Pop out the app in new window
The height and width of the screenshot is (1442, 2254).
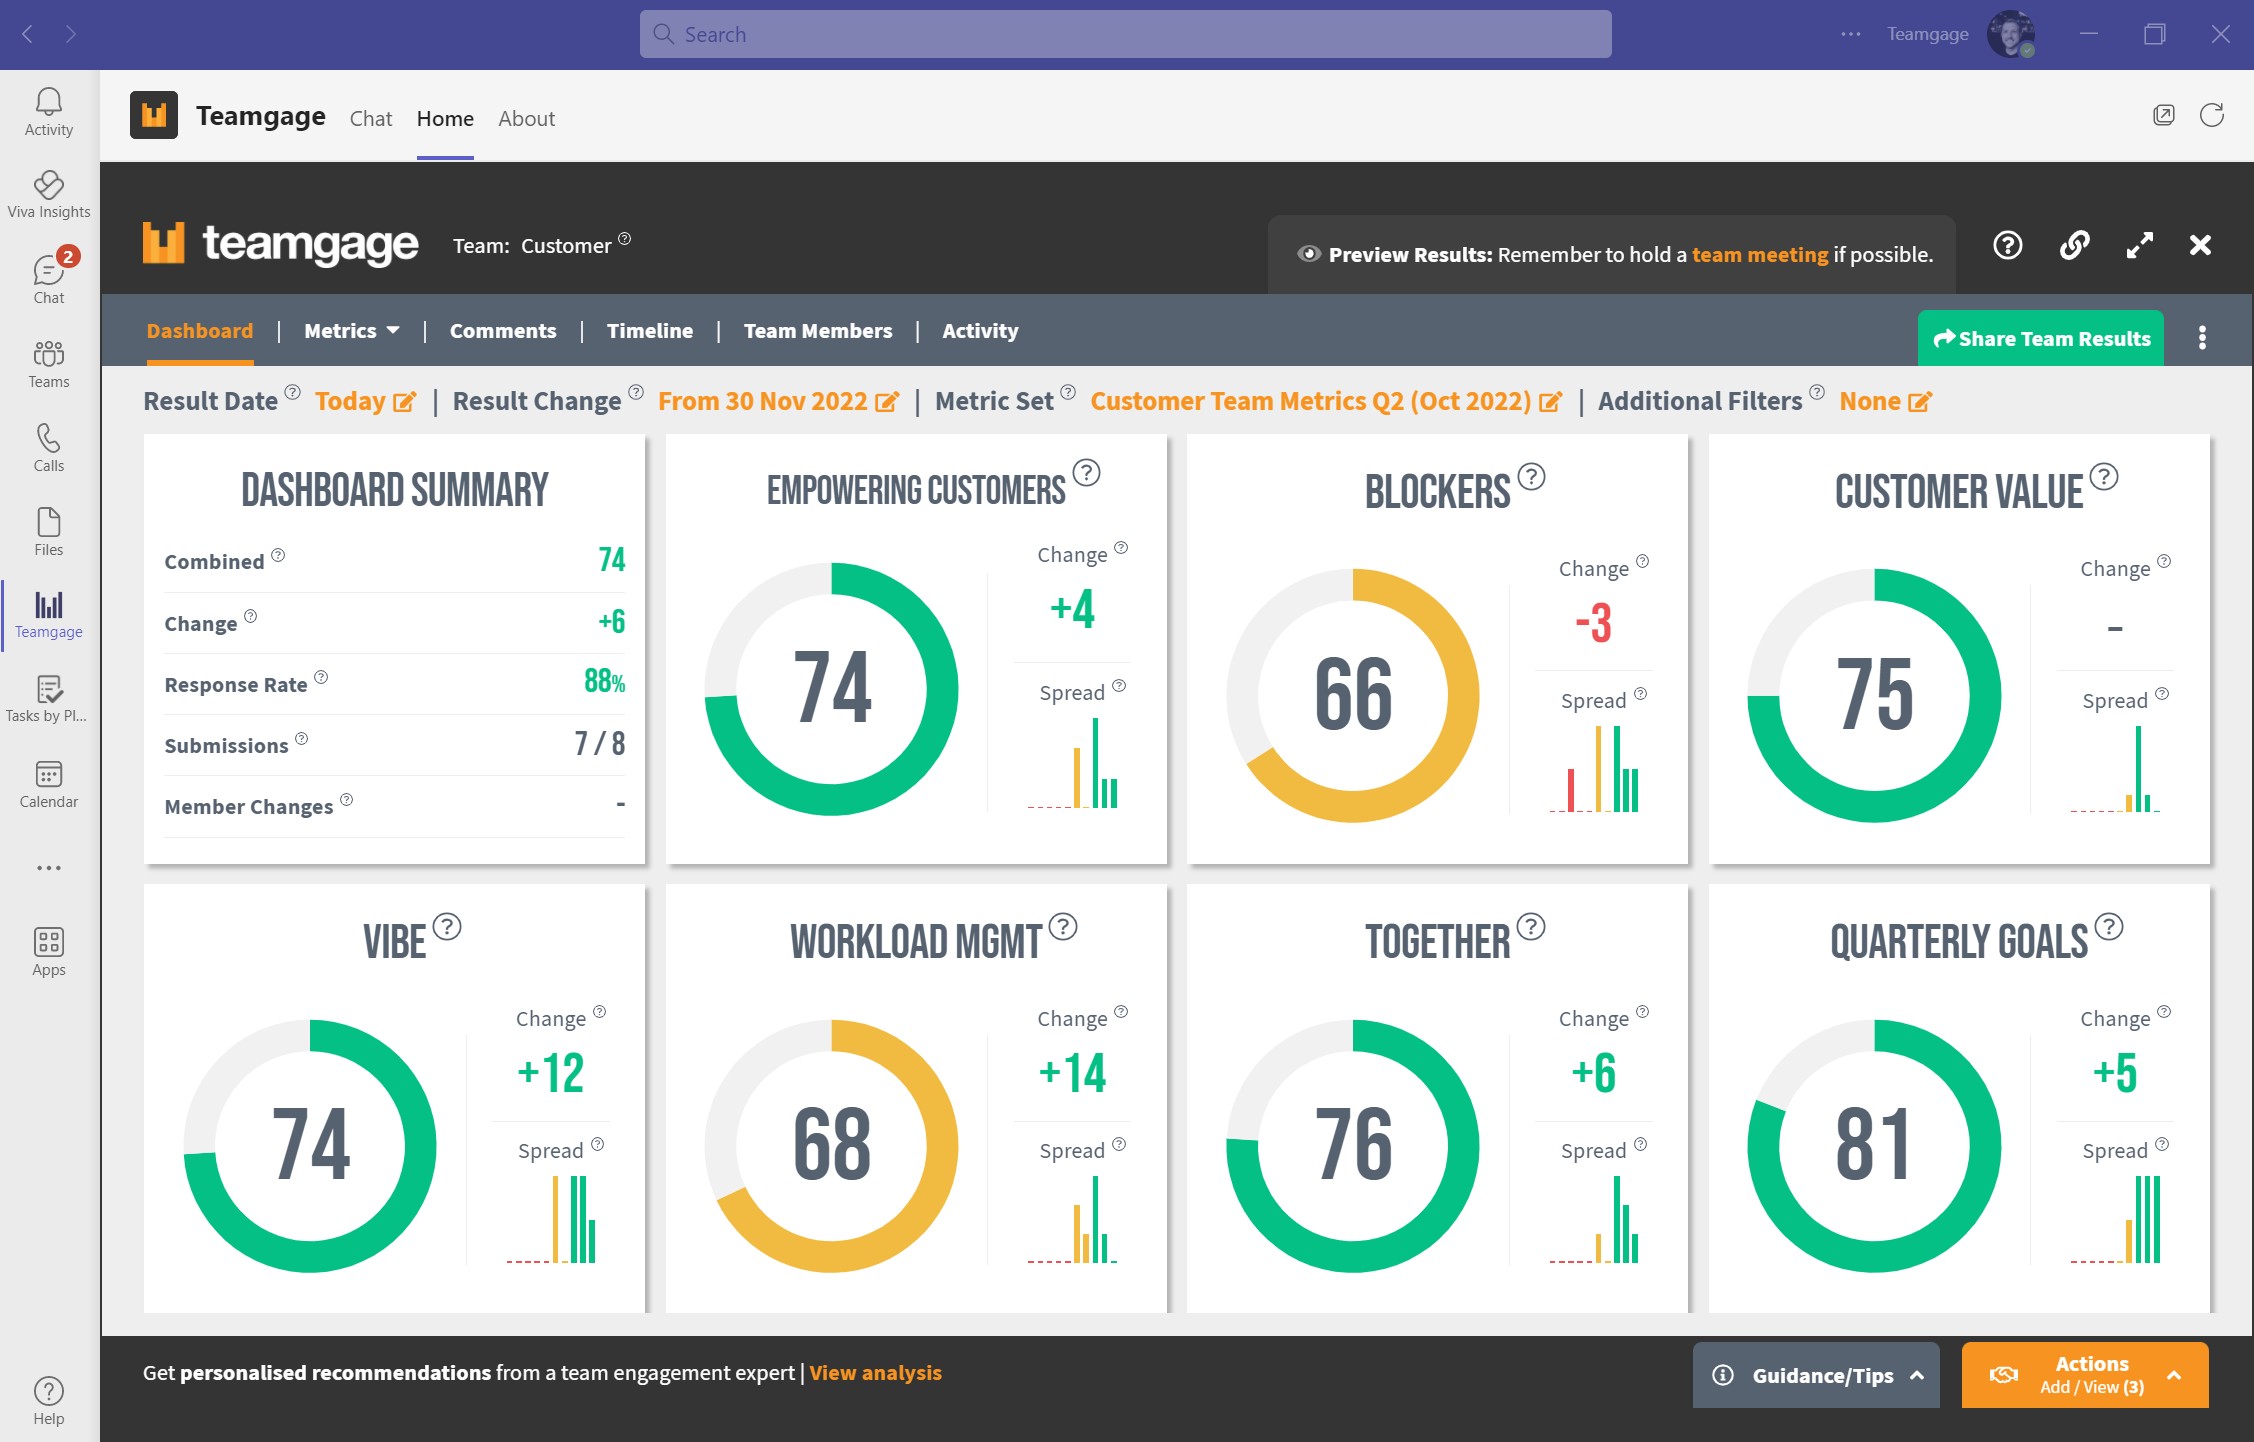pyautogui.click(x=2163, y=115)
